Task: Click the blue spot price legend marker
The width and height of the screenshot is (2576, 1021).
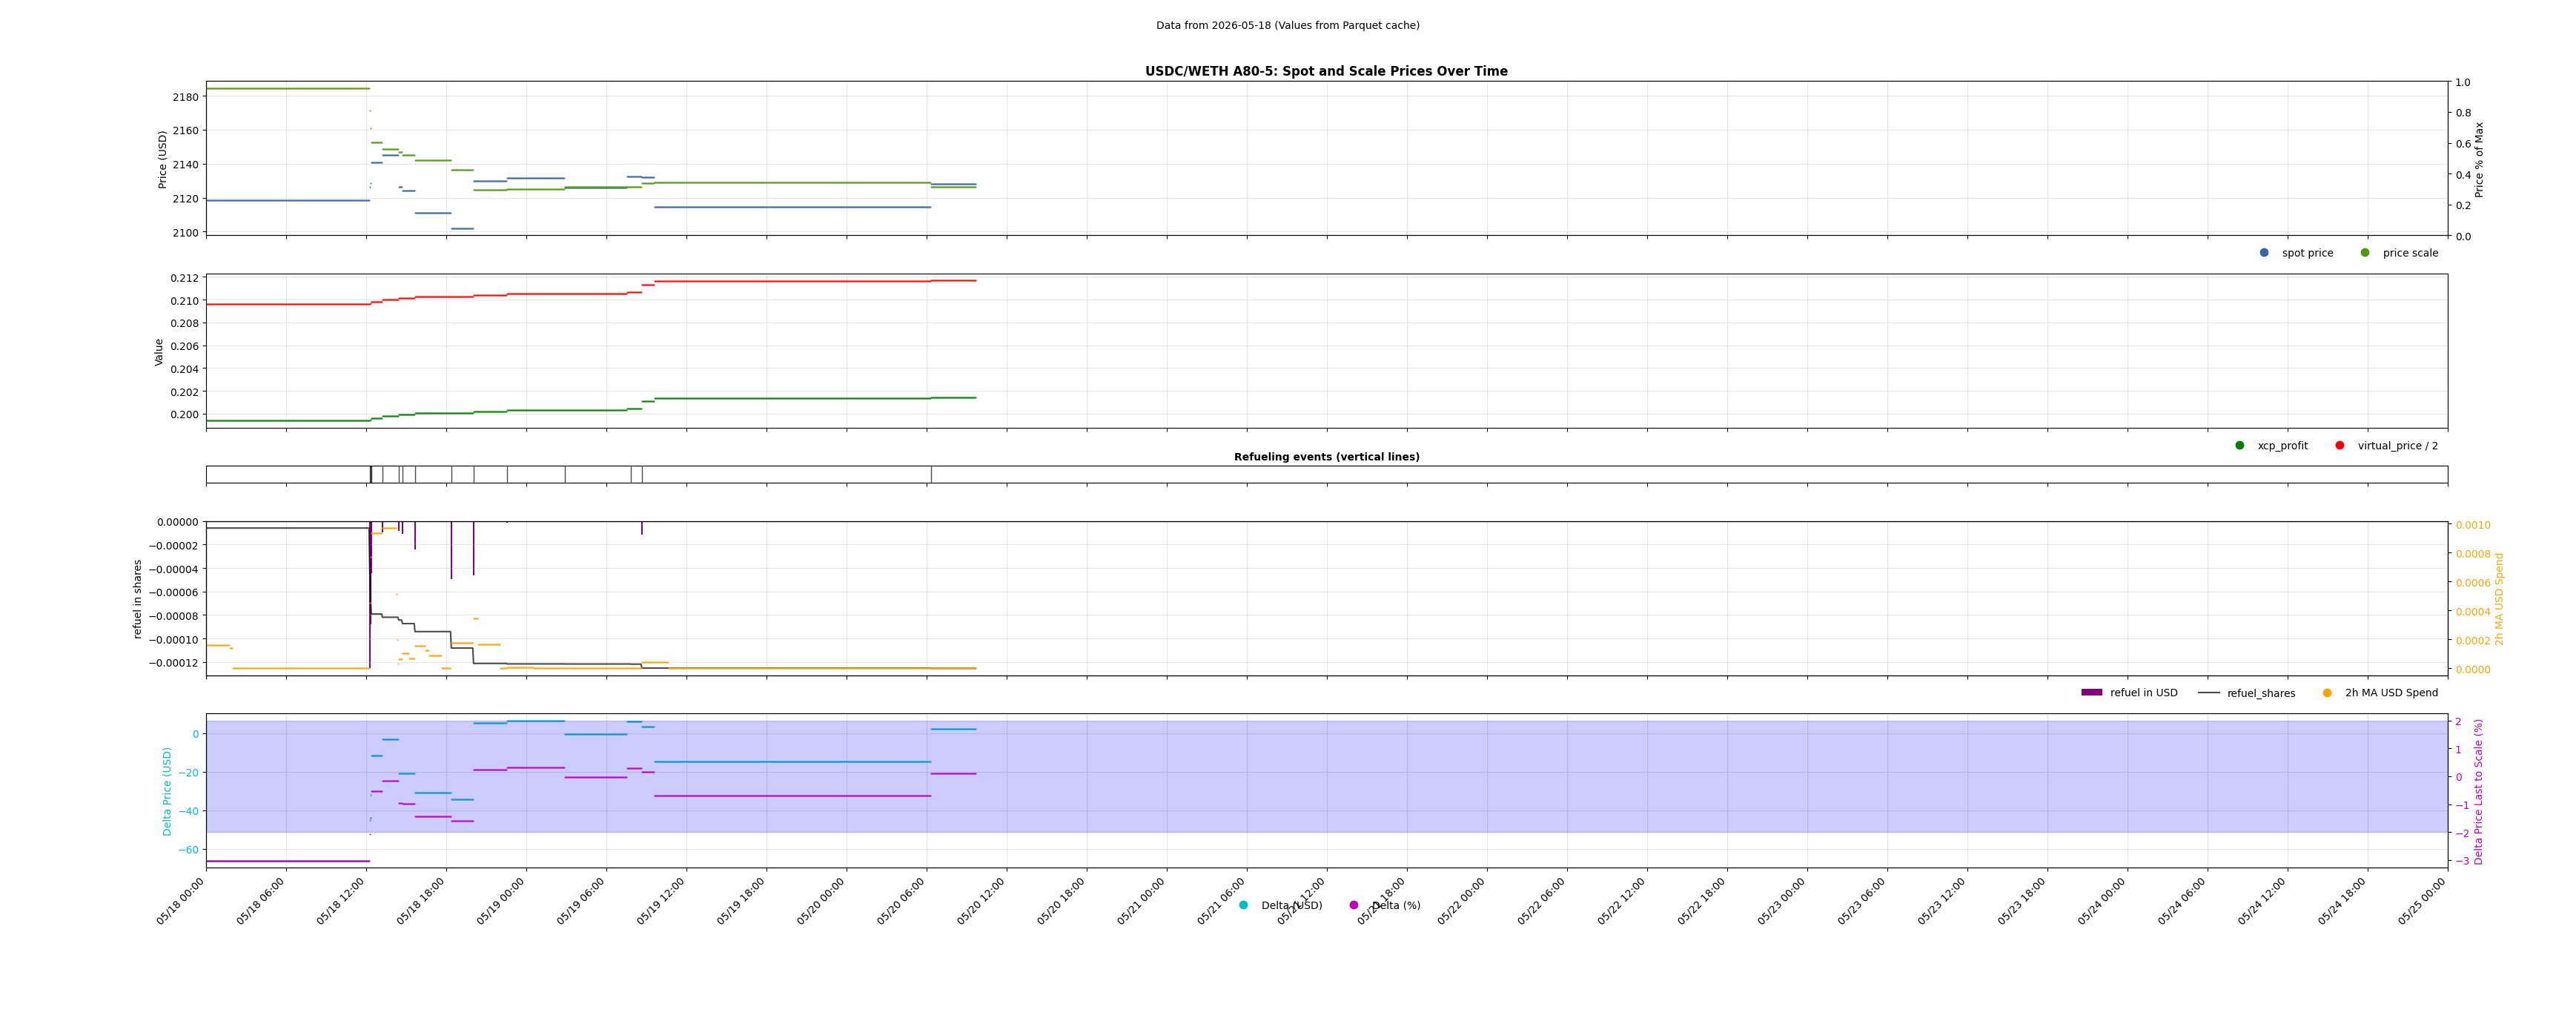Action: tap(2264, 253)
